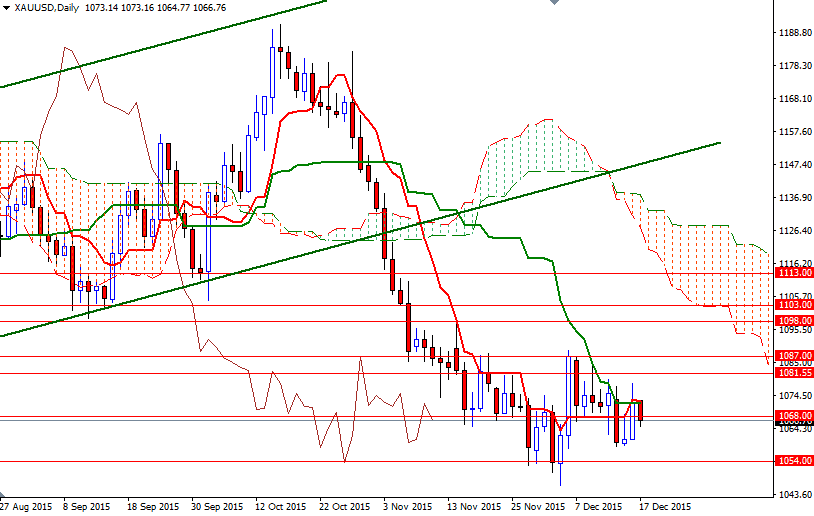This screenshot has height=516, width=814.
Task: Open the dropdown arrow beside XAUUSD,Daily
Action: (x=5, y=7)
